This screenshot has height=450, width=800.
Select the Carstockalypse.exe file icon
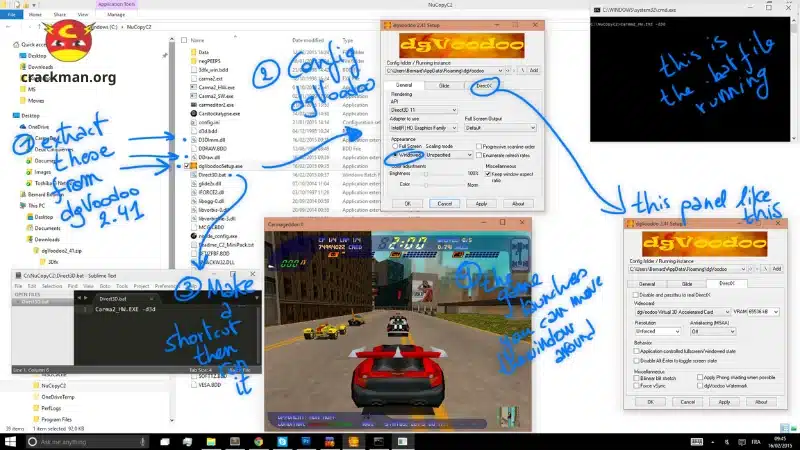tap(194, 113)
